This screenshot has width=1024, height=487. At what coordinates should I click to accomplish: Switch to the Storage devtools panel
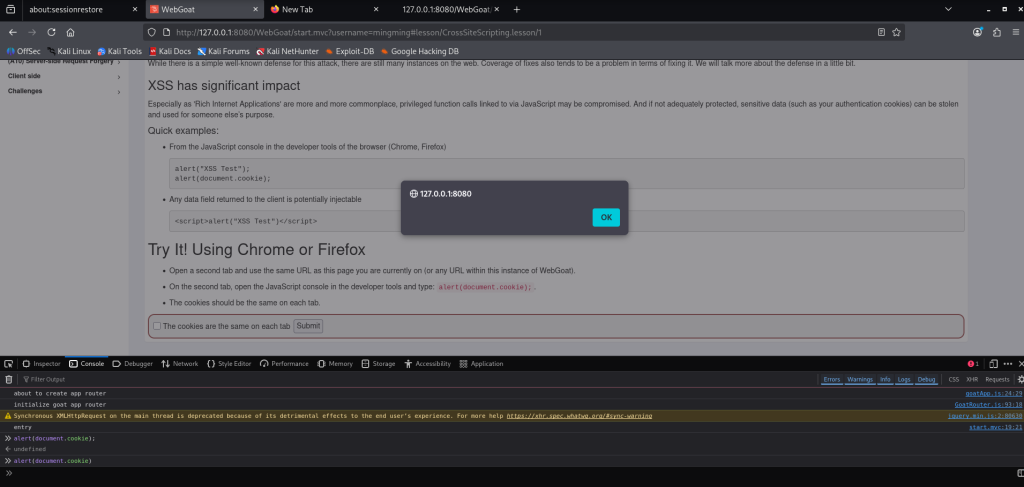pyautogui.click(x=379, y=364)
